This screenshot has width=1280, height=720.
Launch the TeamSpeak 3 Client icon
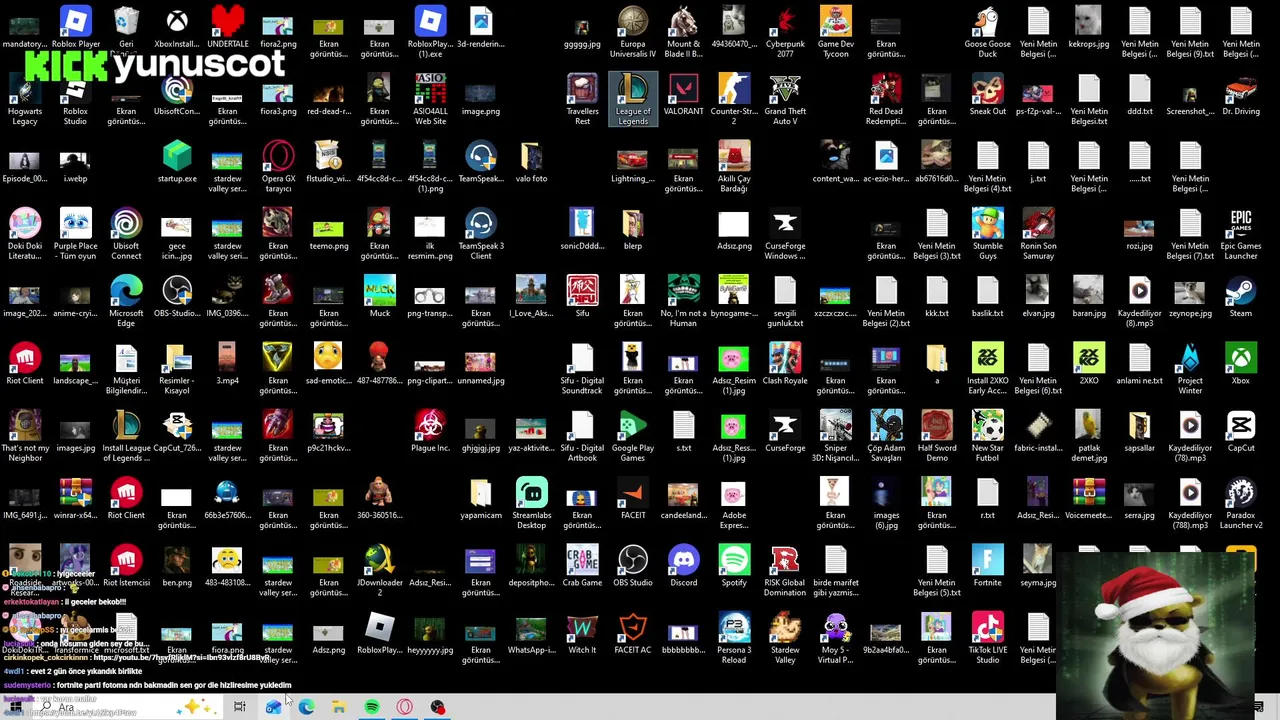[481, 235]
